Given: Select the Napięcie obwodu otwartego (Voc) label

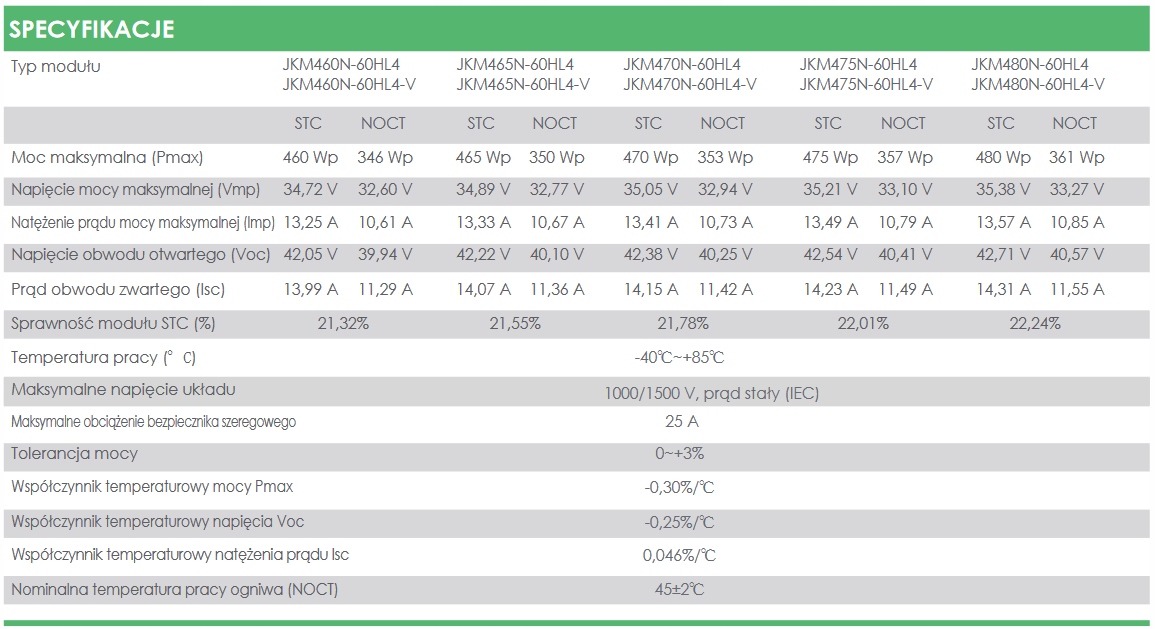Looking at the screenshot, I should point(140,254).
